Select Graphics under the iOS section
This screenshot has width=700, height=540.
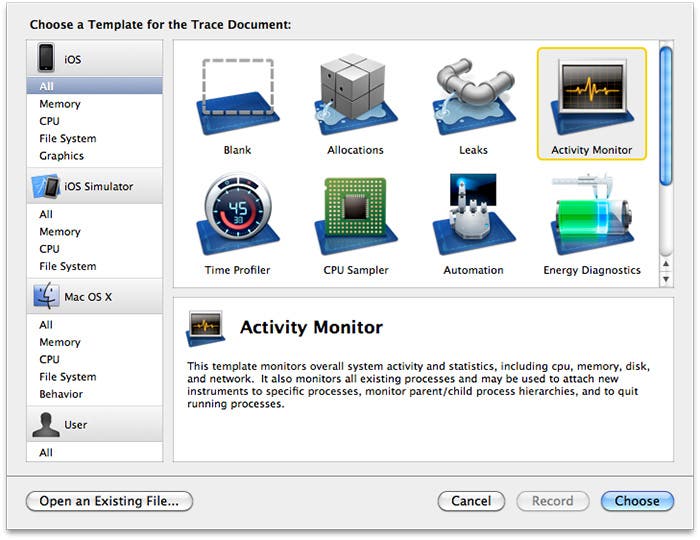click(94, 156)
